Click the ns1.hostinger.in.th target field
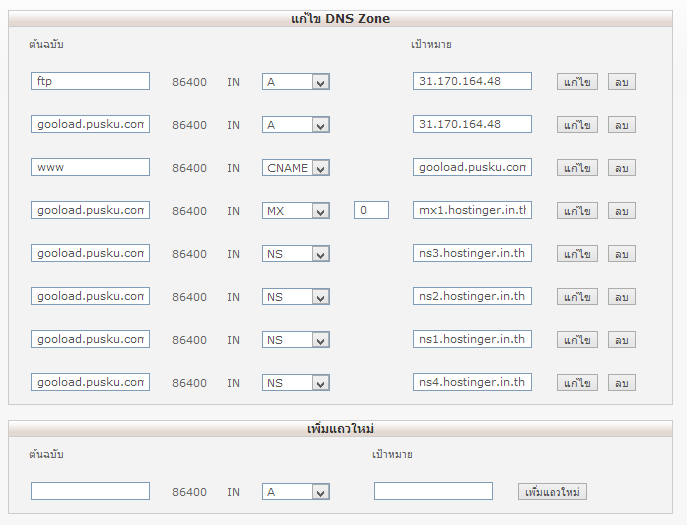Viewport: 687px width, 525px height. (x=472, y=339)
